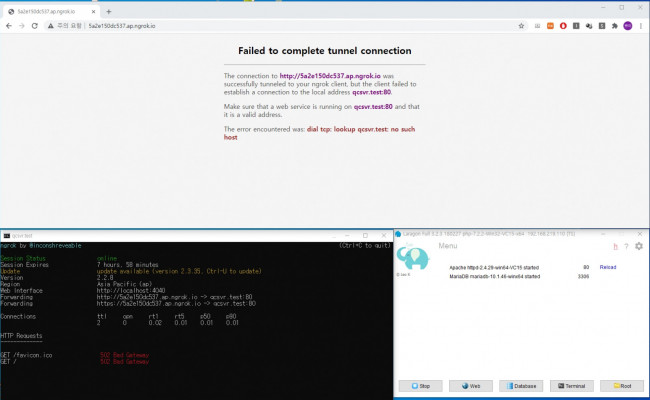Select the 5a2e150dc537.ap.ngrok.io browser tab
This screenshot has height=400, width=650.
click(50, 12)
